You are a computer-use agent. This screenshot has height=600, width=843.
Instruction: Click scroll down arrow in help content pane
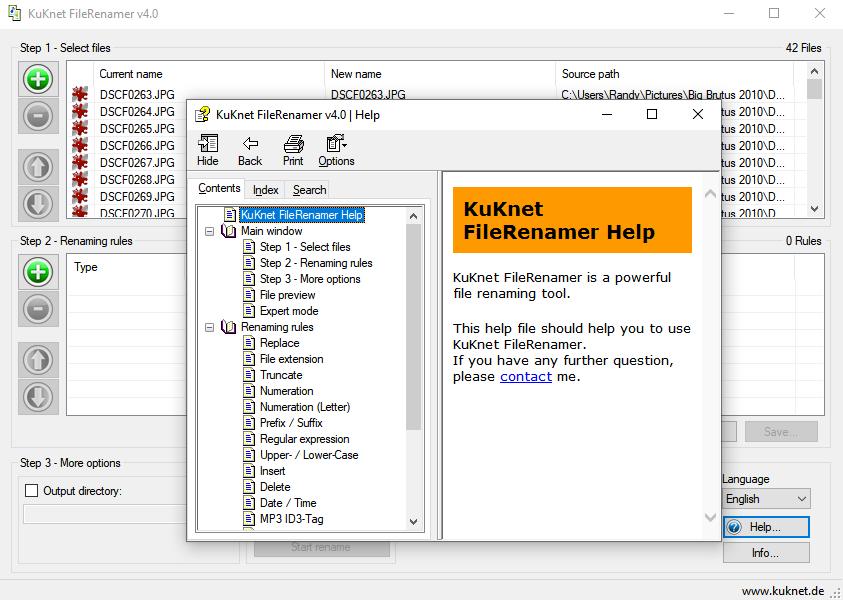(710, 517)
